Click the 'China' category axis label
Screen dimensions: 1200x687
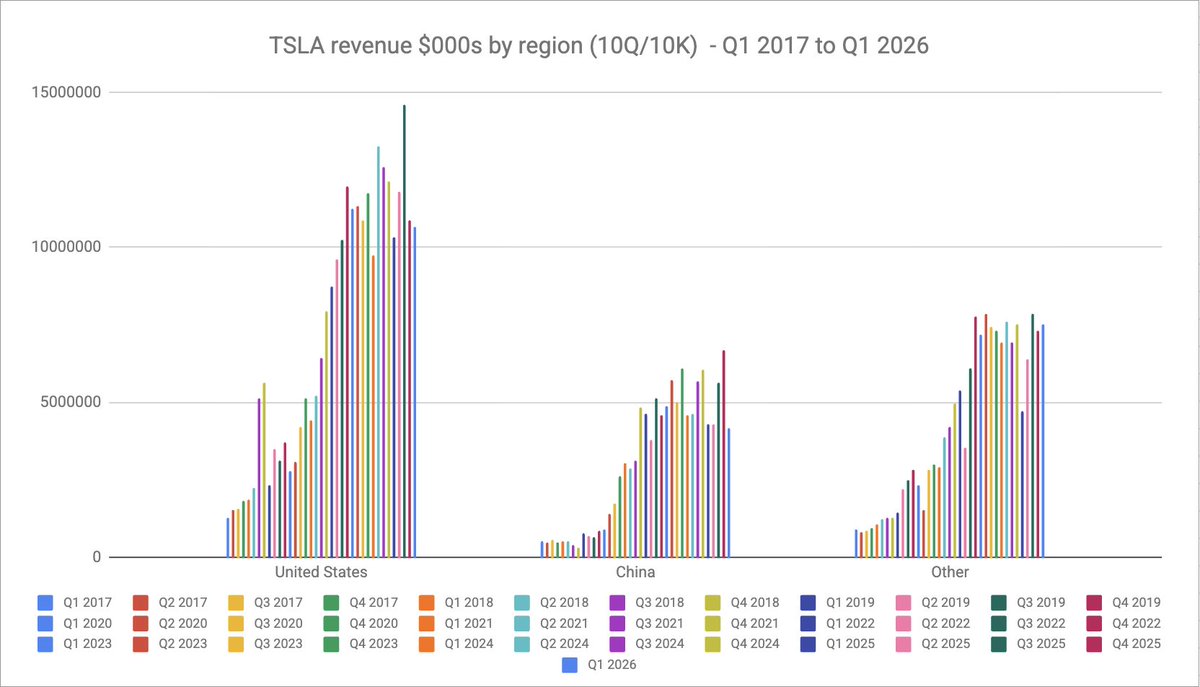[x=635, y=572]
